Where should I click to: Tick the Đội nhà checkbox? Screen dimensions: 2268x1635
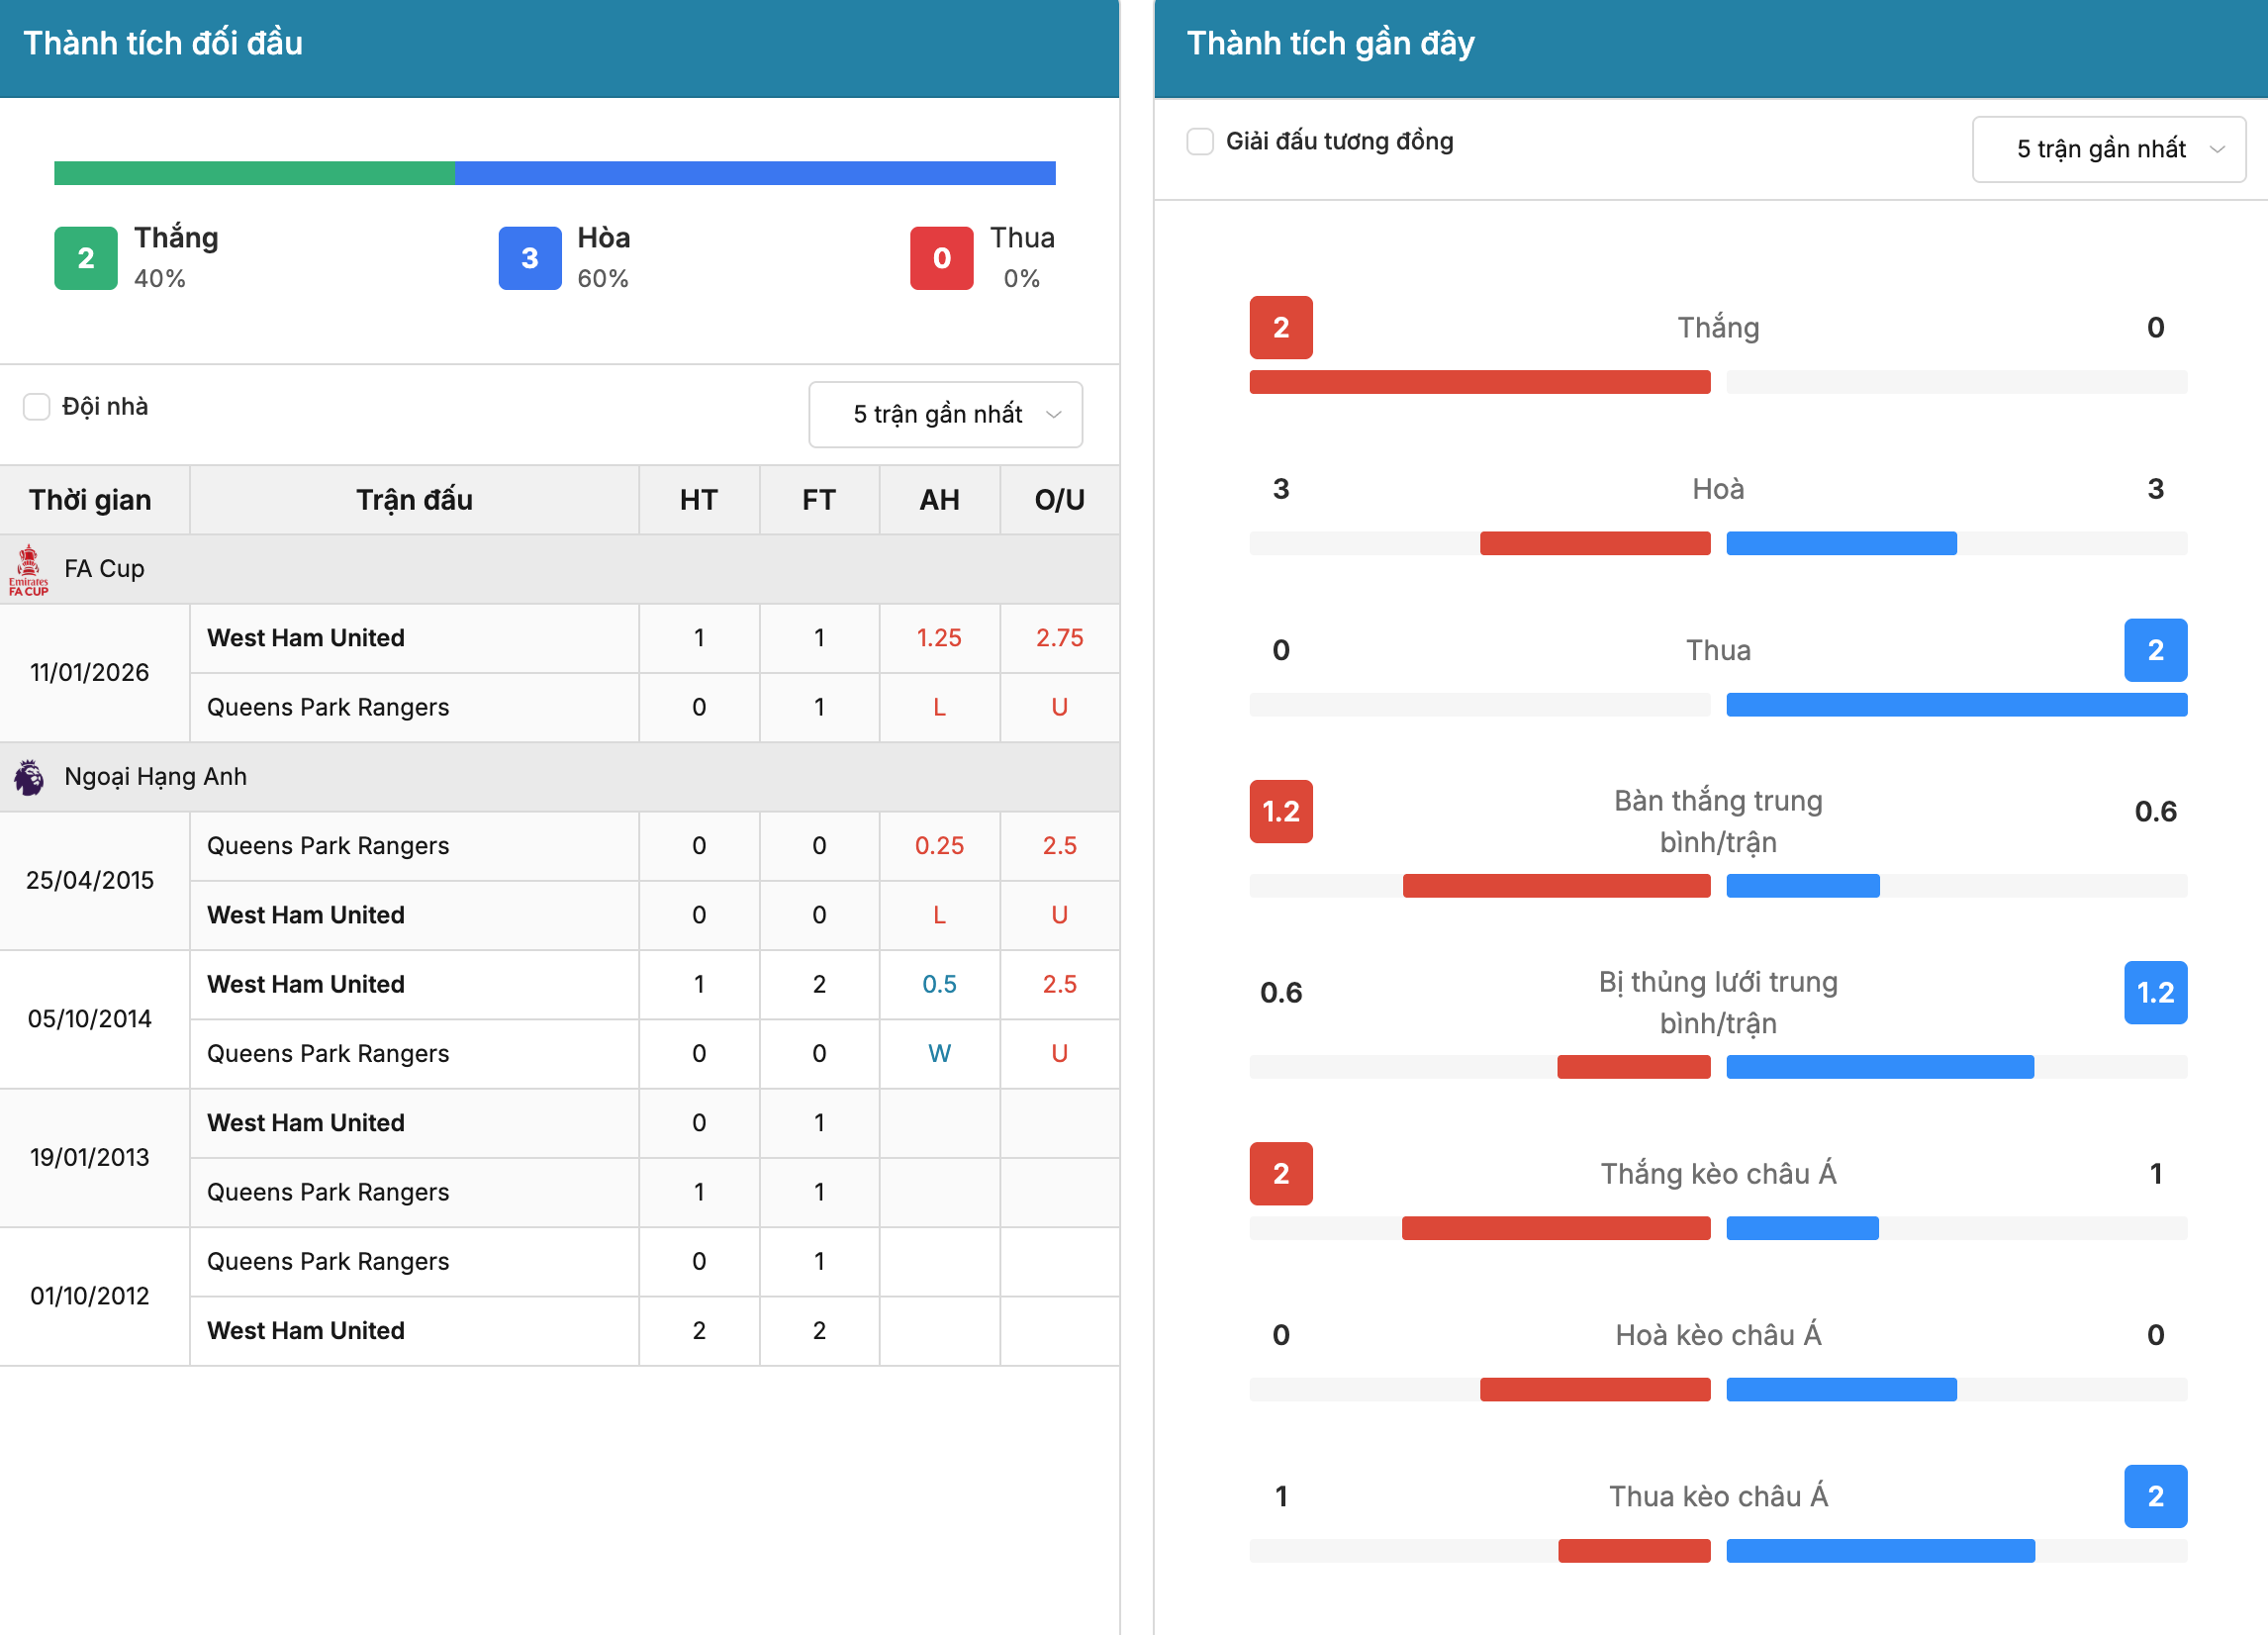click(x=37, y=407)
